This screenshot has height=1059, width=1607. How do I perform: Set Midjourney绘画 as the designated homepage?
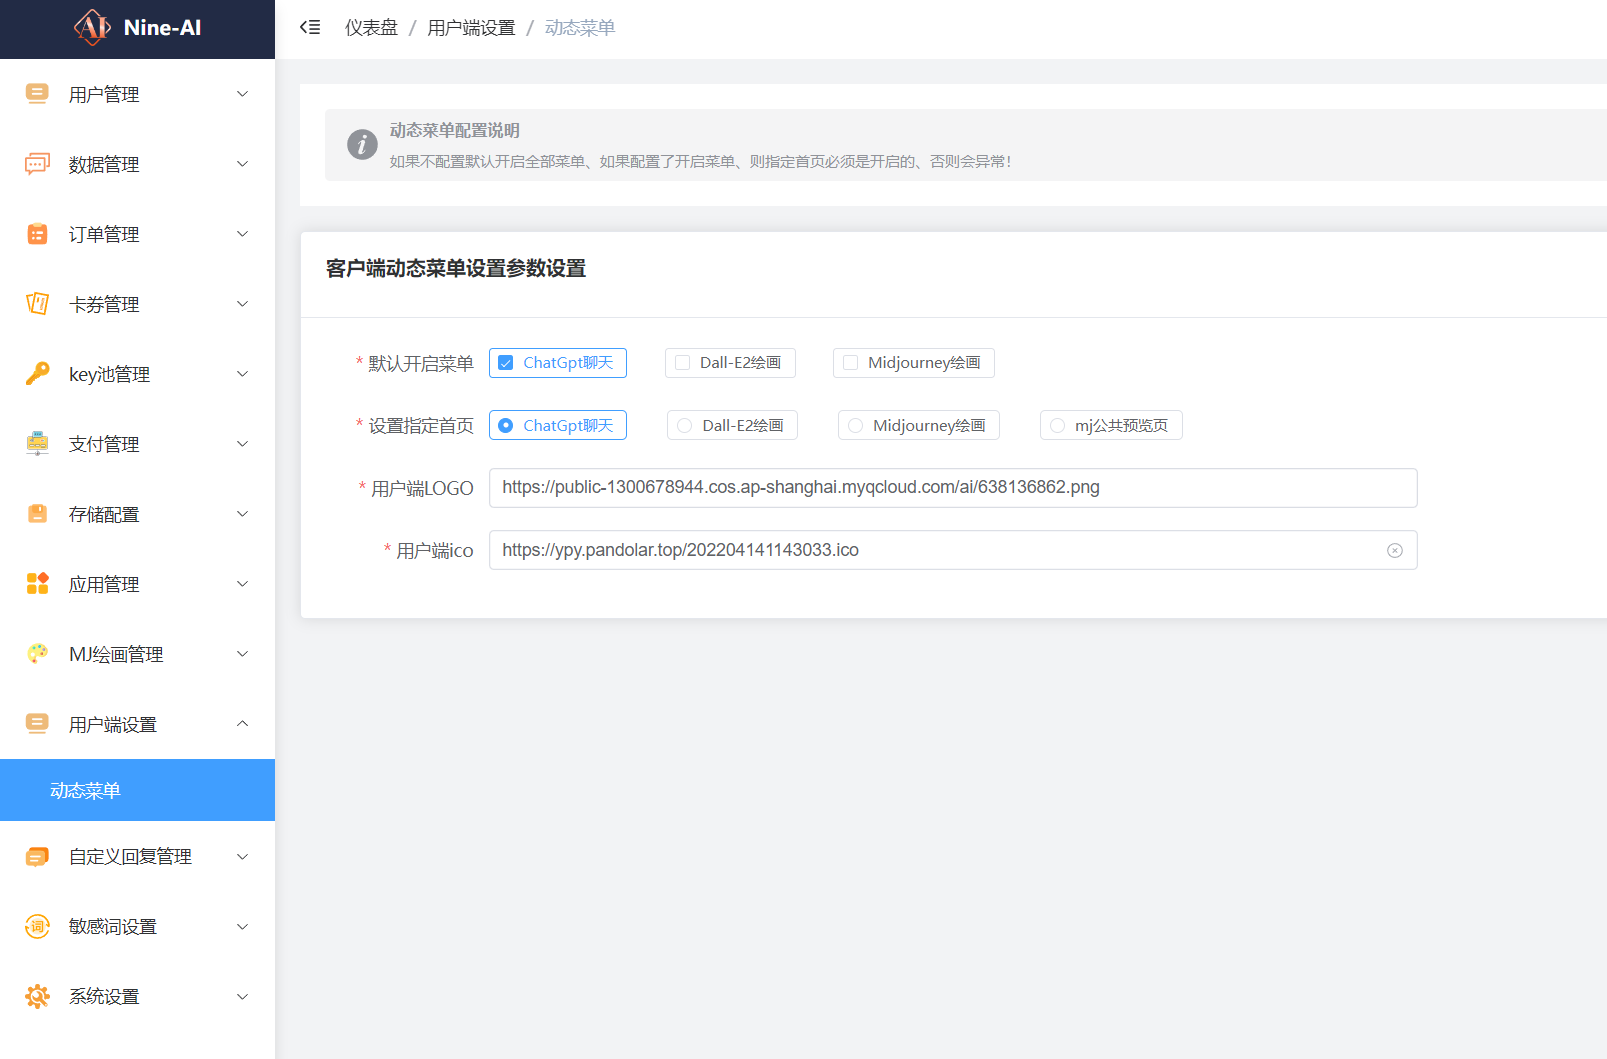pos(856,426)
